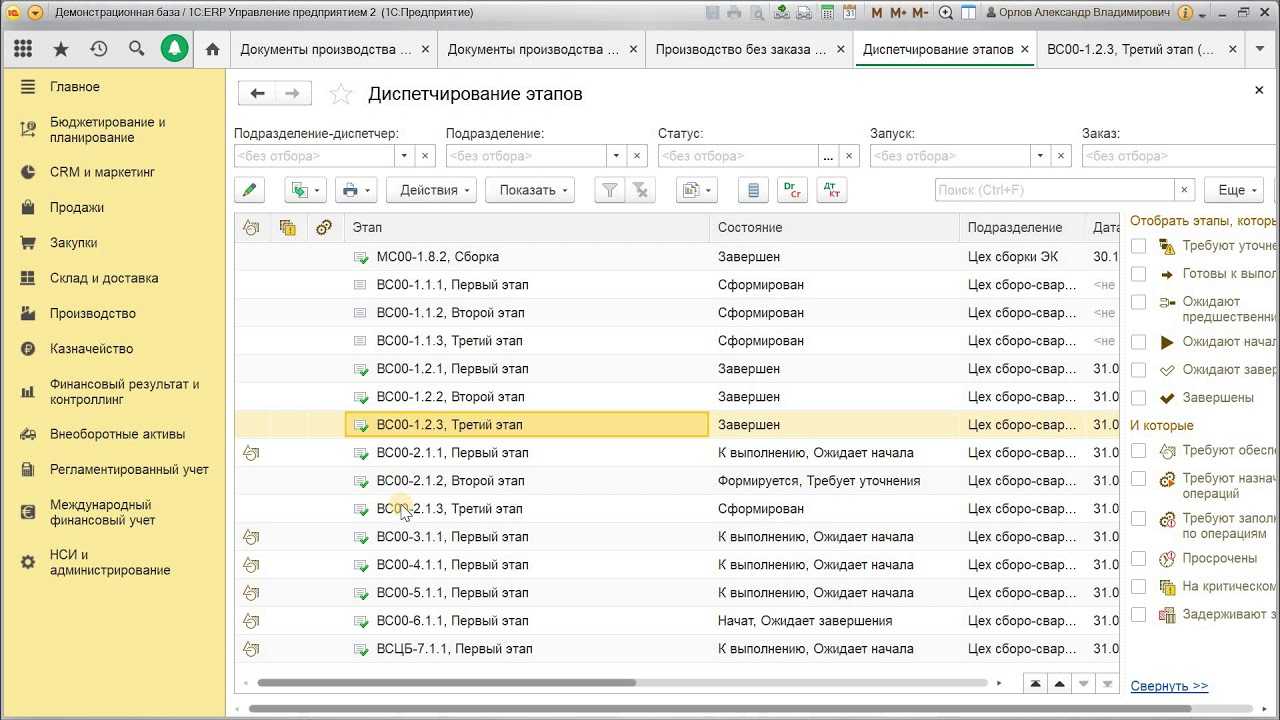Go to the Home page icon
The height and width of the screenshot is (720, 1280).
point(212,49)
